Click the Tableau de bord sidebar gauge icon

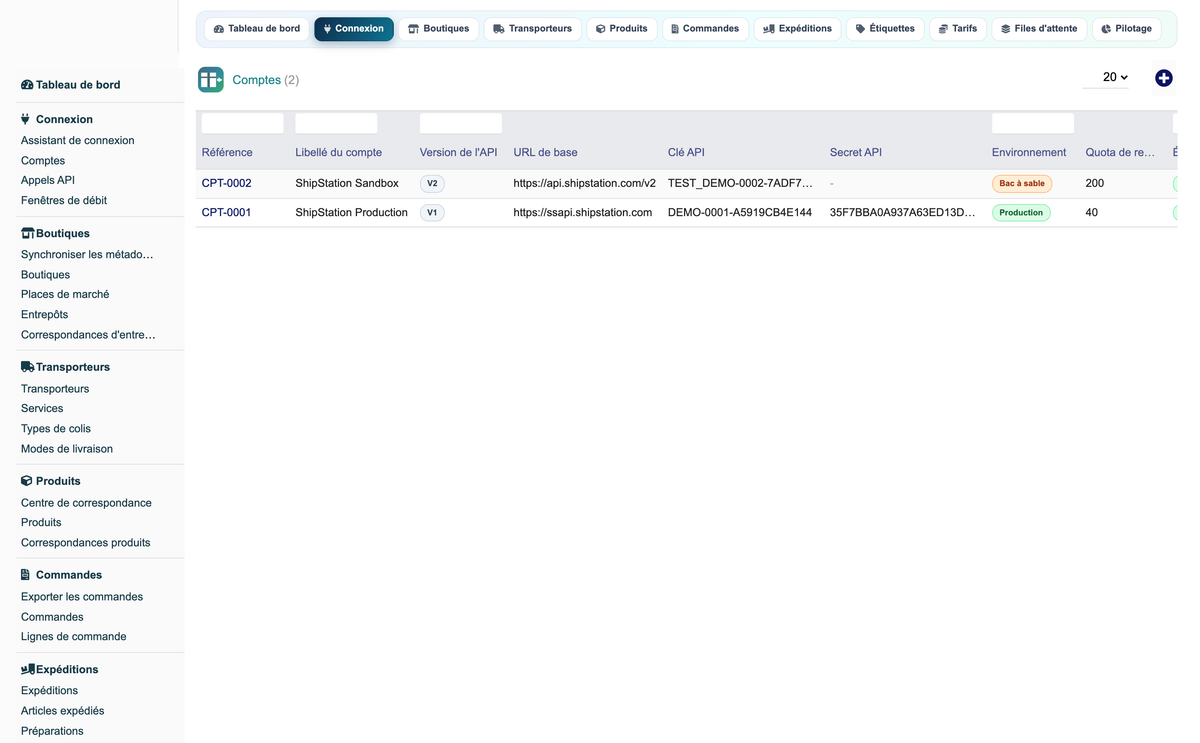coord(27,85)
